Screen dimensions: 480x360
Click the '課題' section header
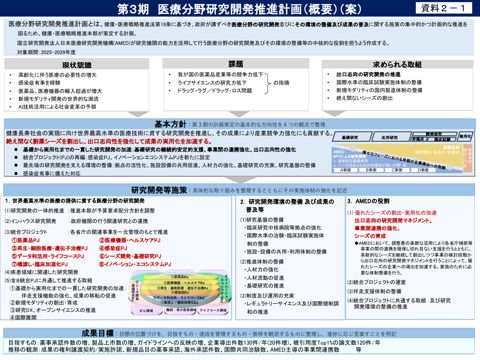(x=236, y=64)
